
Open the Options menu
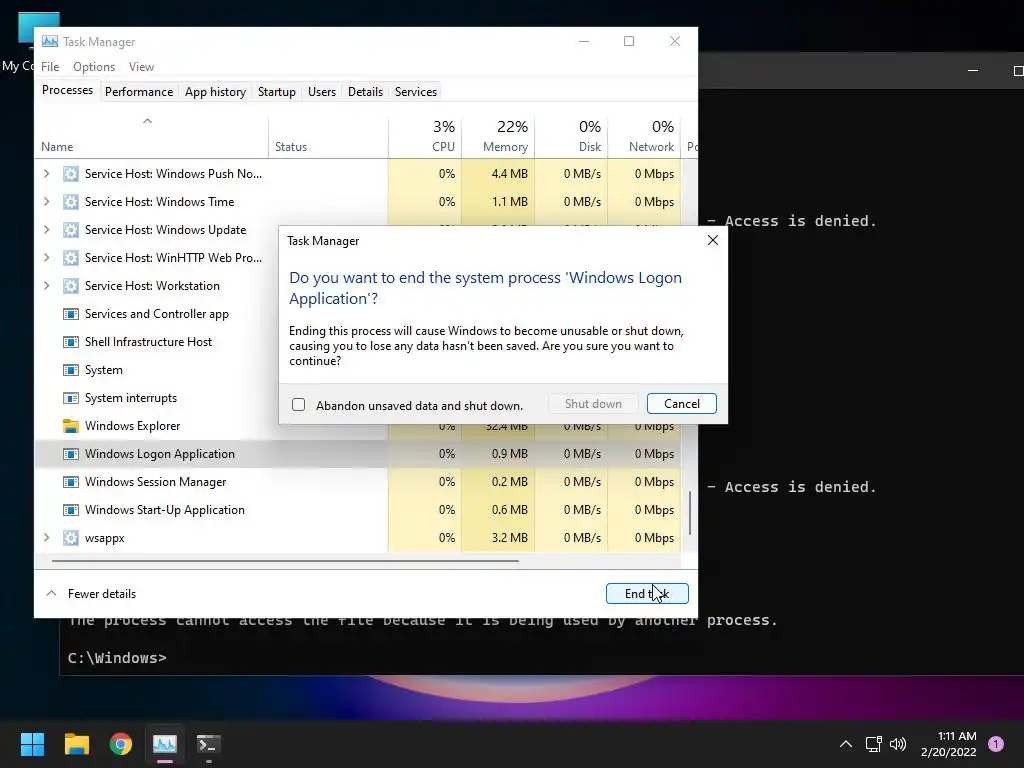[x=93, y=67]
